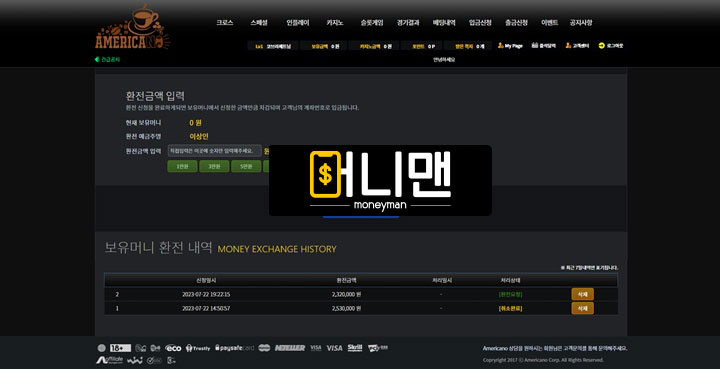The height and width of the screenshot is (369, 720).
Task: Click the 환전금액 column header
Action: 346,280
